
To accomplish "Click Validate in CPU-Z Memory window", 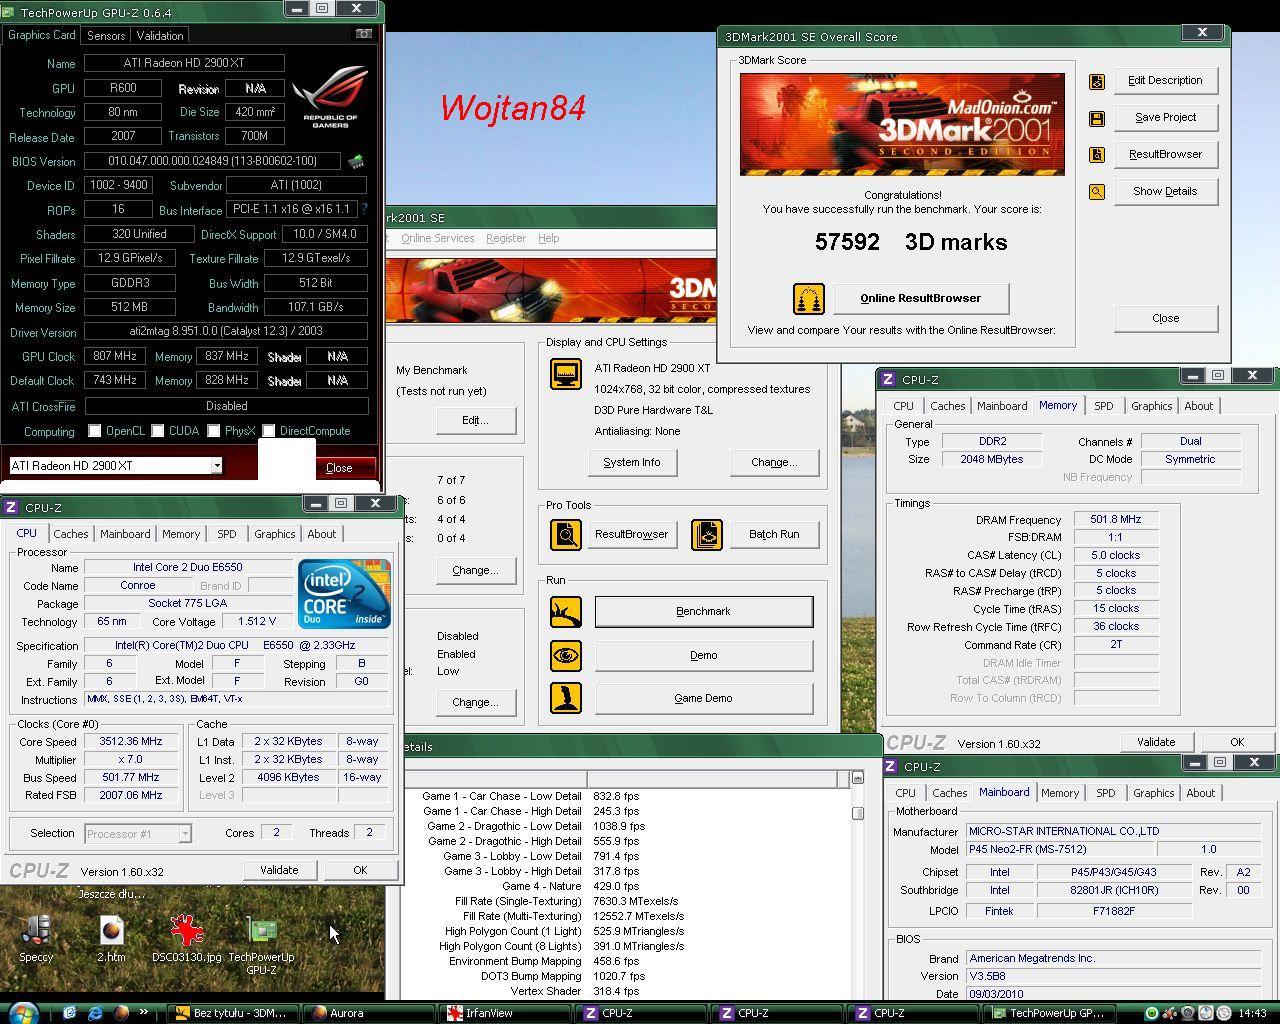I will tap(1155, 742).
